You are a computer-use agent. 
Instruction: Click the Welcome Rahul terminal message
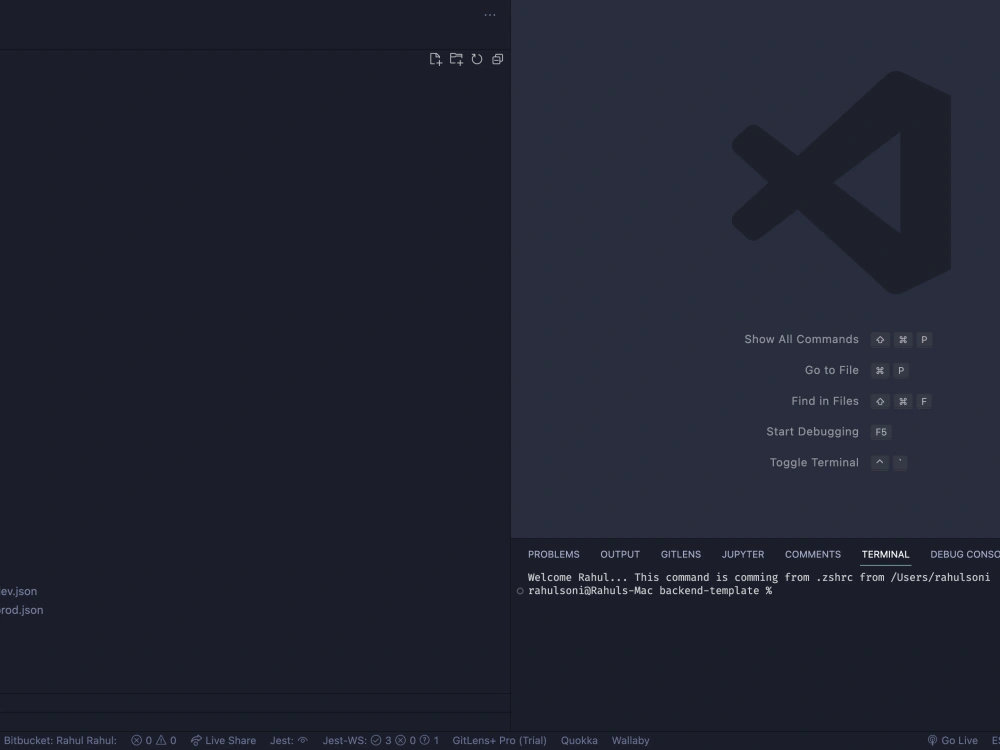click(759, 577)
